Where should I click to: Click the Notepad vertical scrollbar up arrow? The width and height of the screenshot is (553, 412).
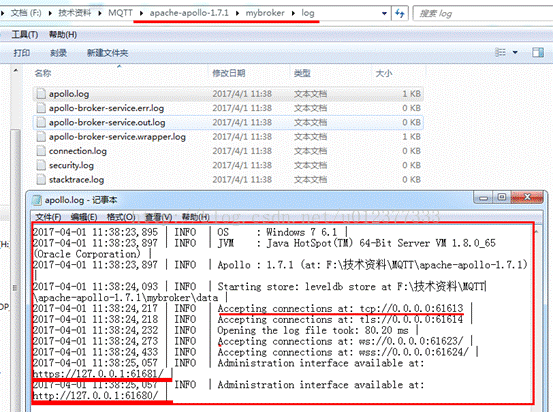[x=536, y=232]
